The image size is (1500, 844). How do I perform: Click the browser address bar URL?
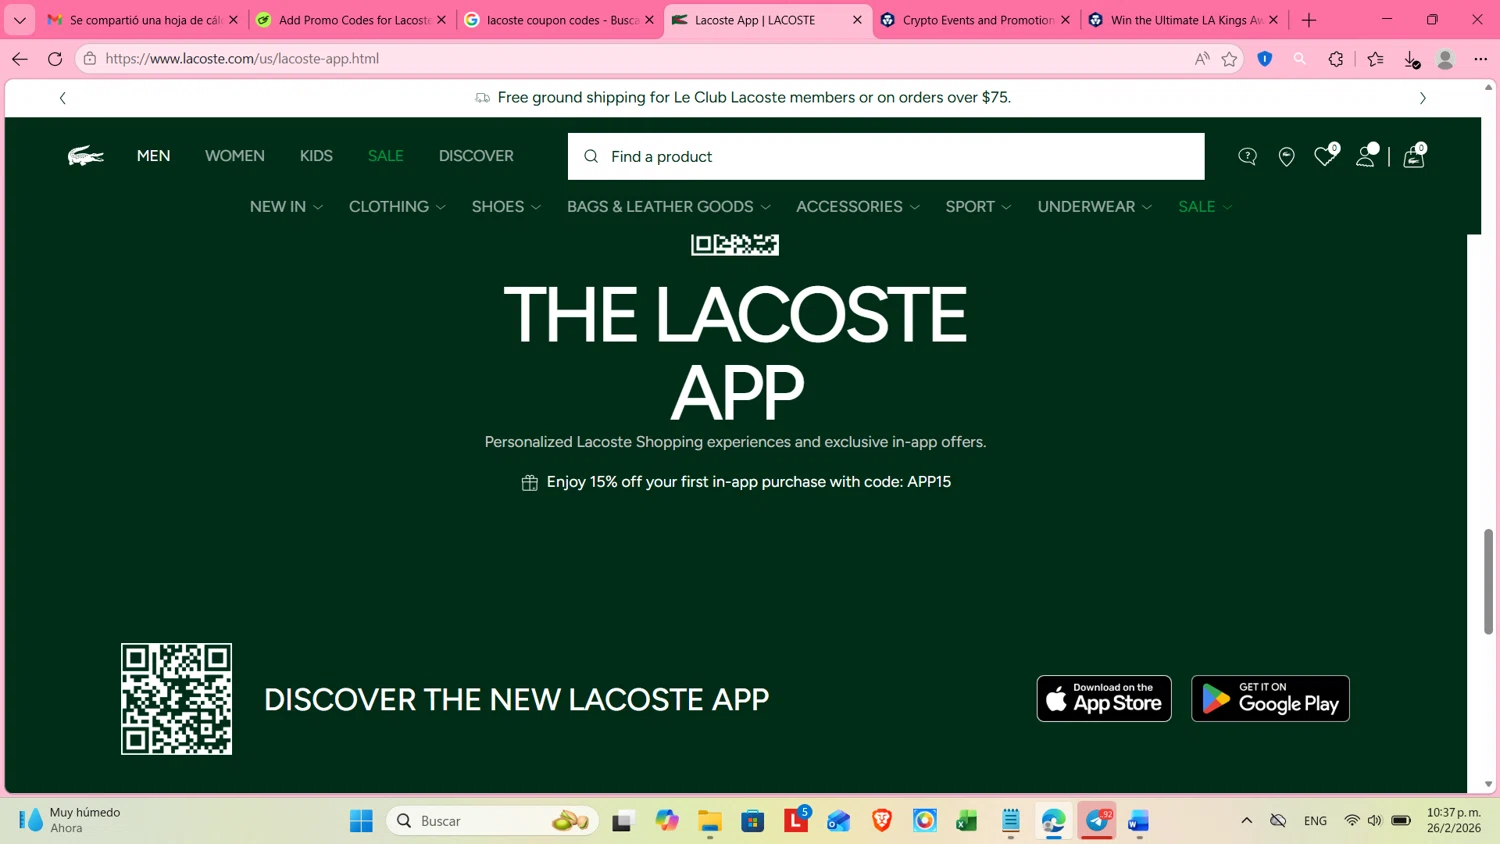coord(242,59)
